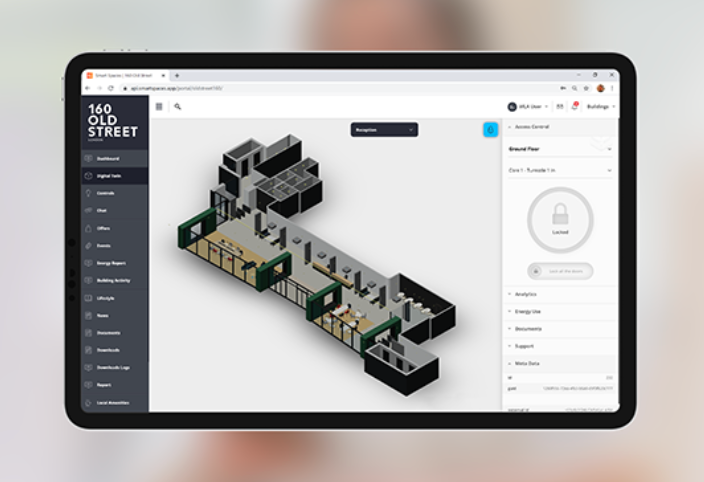
Task: Click the Report icon in sidebar
Action: (88, 385)
